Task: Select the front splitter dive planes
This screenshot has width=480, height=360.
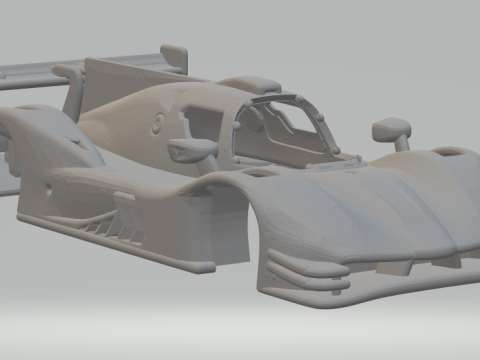Action: (x=308, y=270)
